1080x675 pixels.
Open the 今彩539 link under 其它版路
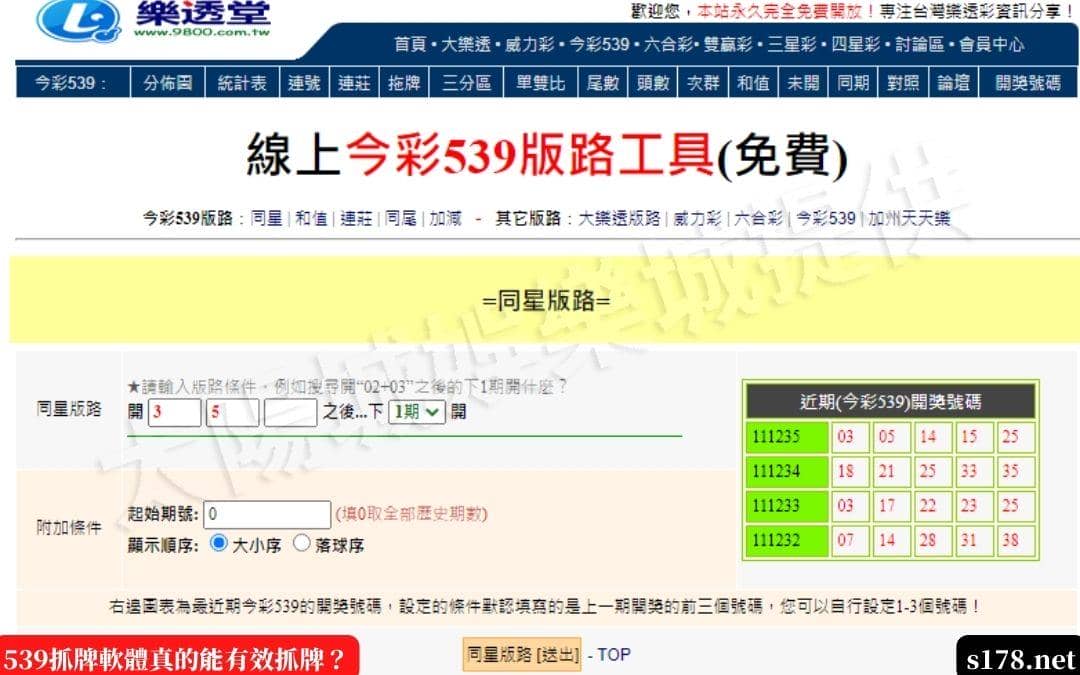826,219
